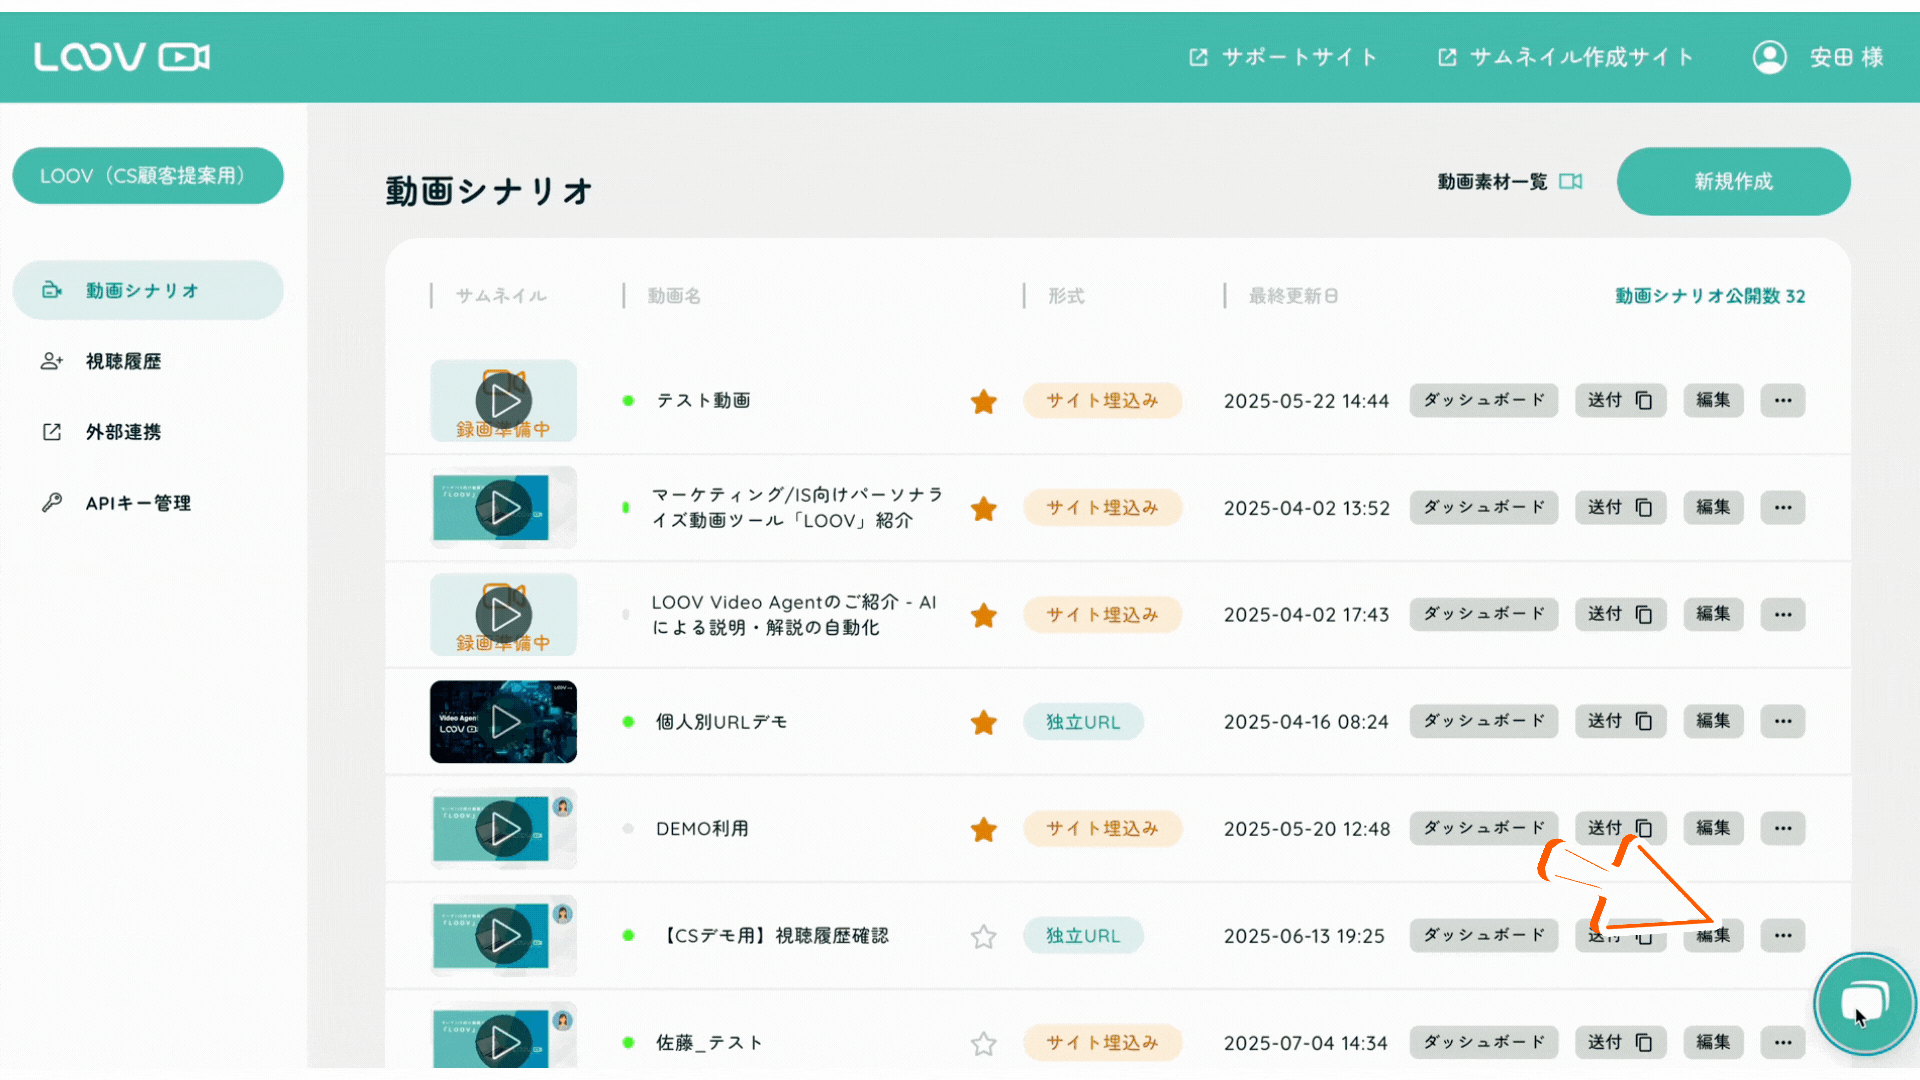Click the date 2025-06-13 19:25
The image size is (1920, 1080).
pyautogui.click(x=1304, y=936)
